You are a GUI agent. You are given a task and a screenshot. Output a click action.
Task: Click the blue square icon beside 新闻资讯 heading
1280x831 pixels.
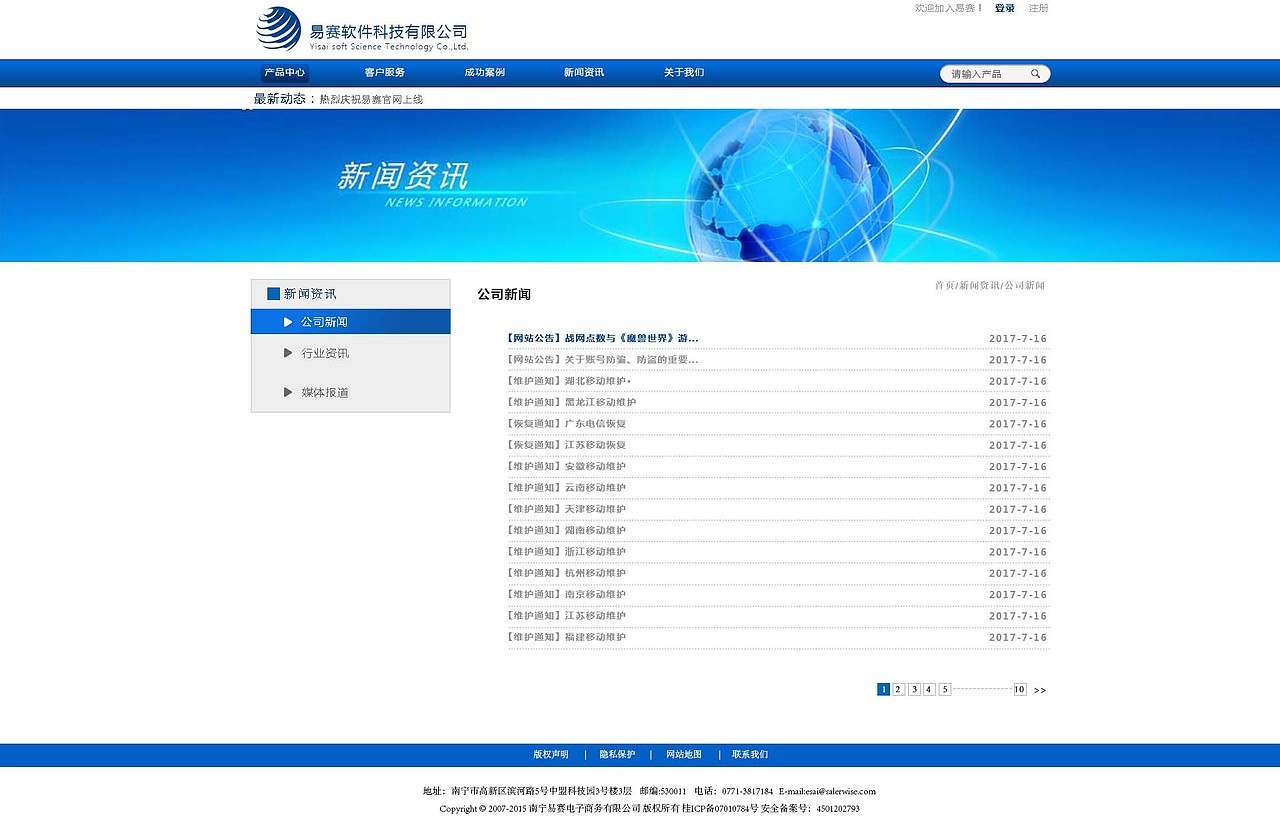coord(272,293)
